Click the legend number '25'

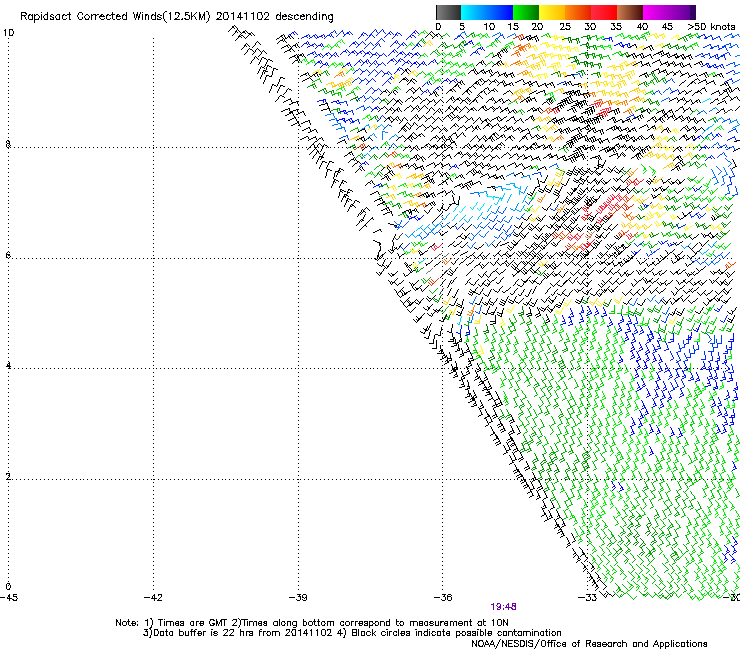(564, 27)
